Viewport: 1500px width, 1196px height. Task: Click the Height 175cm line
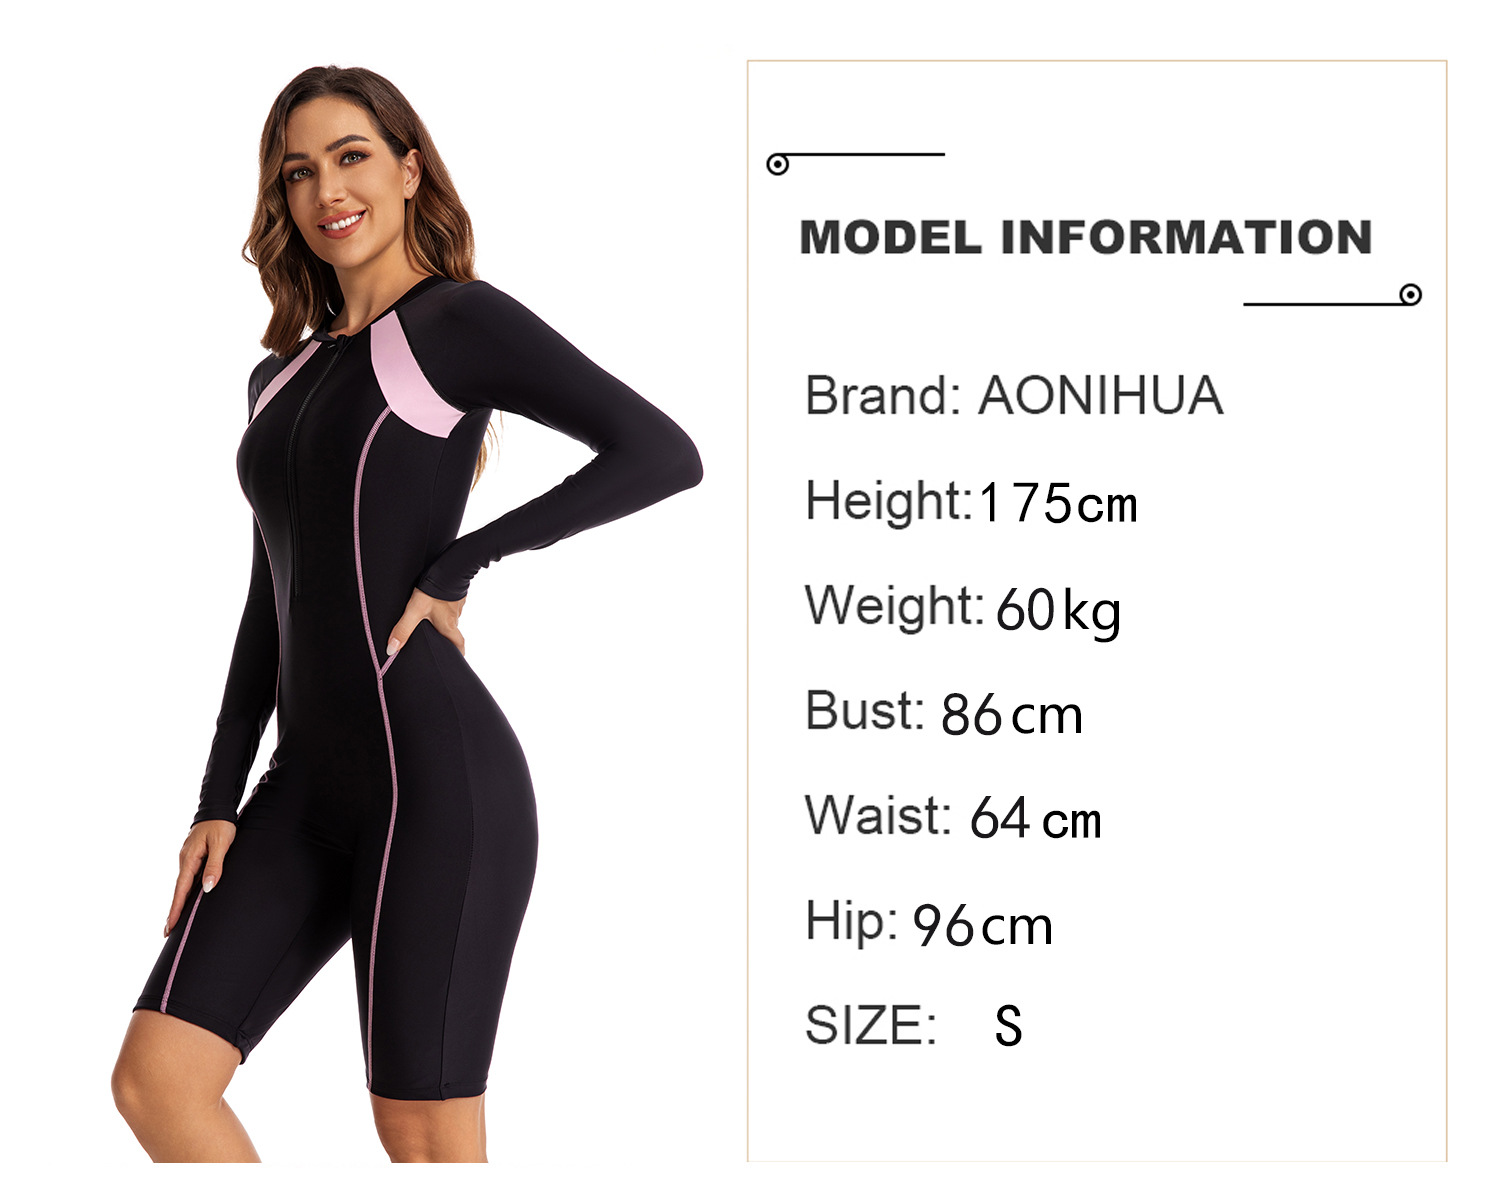coord(972,501)
